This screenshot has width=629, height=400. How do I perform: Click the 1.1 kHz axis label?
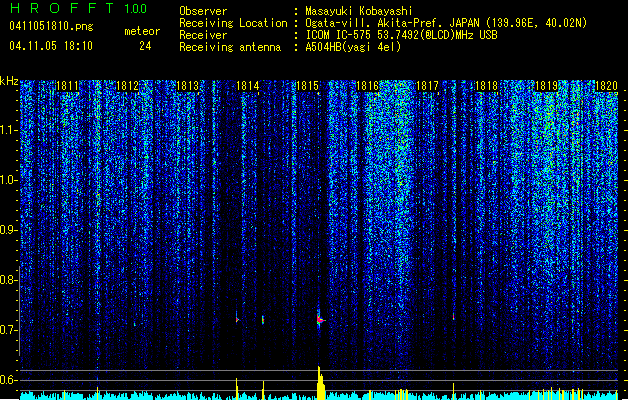coord(9,130)
